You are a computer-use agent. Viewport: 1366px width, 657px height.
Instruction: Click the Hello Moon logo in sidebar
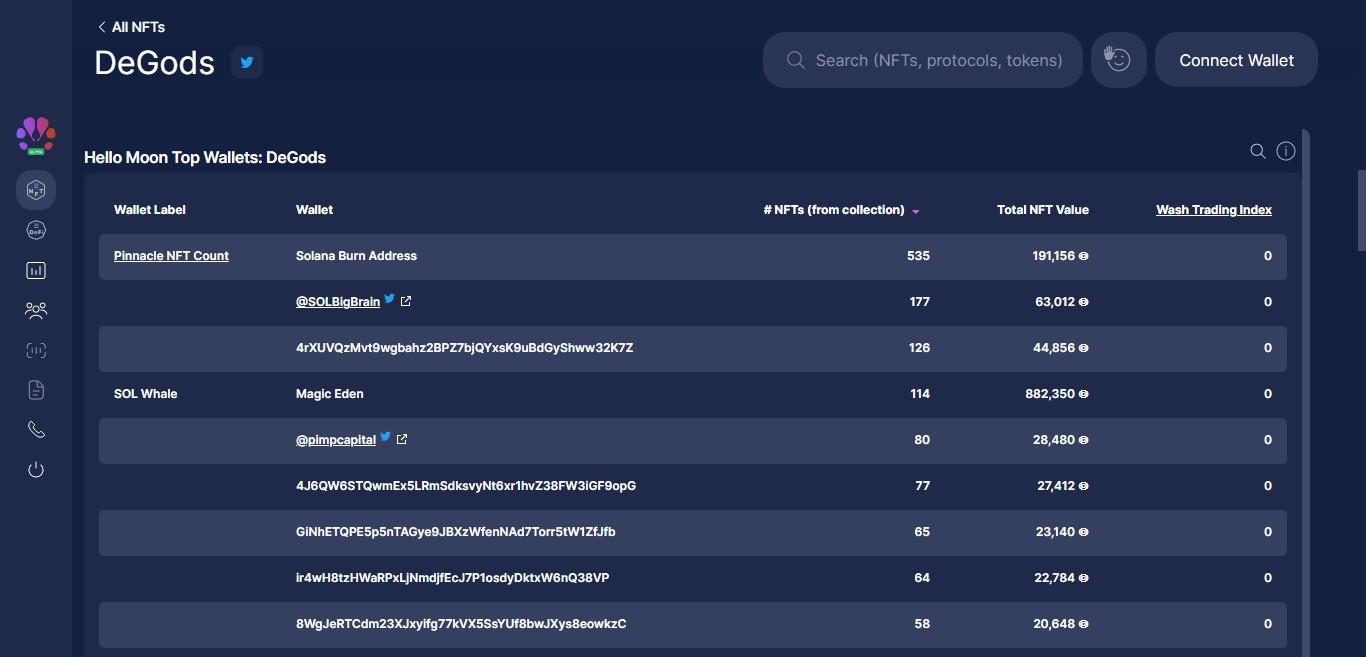click(36, 135)
